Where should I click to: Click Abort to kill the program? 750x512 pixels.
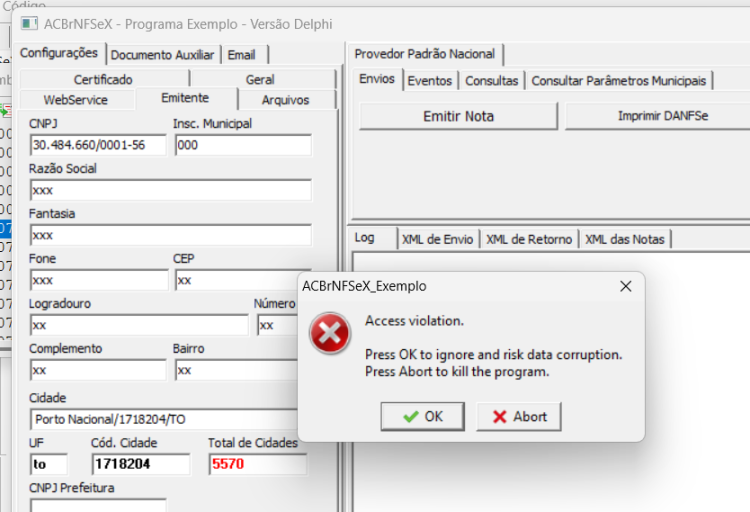(519, 416)
